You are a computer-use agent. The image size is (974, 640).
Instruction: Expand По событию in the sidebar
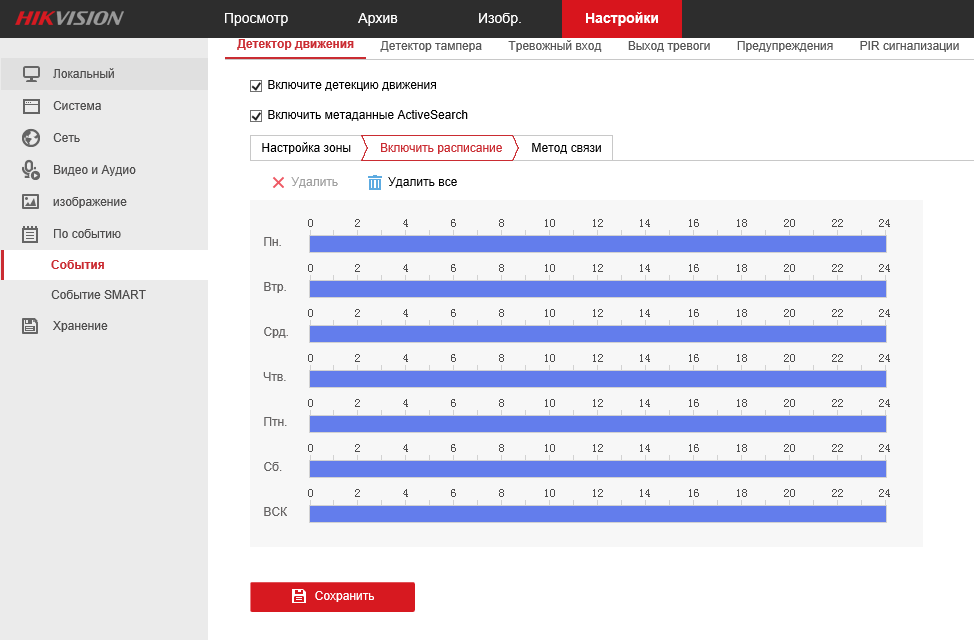coord(104,234)
